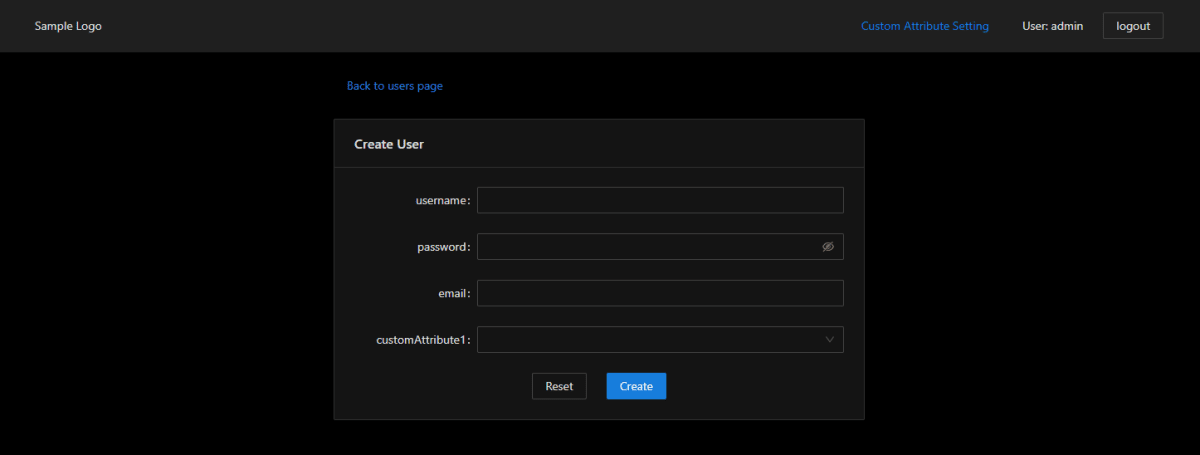Focus the password input field

pos(660,246)
